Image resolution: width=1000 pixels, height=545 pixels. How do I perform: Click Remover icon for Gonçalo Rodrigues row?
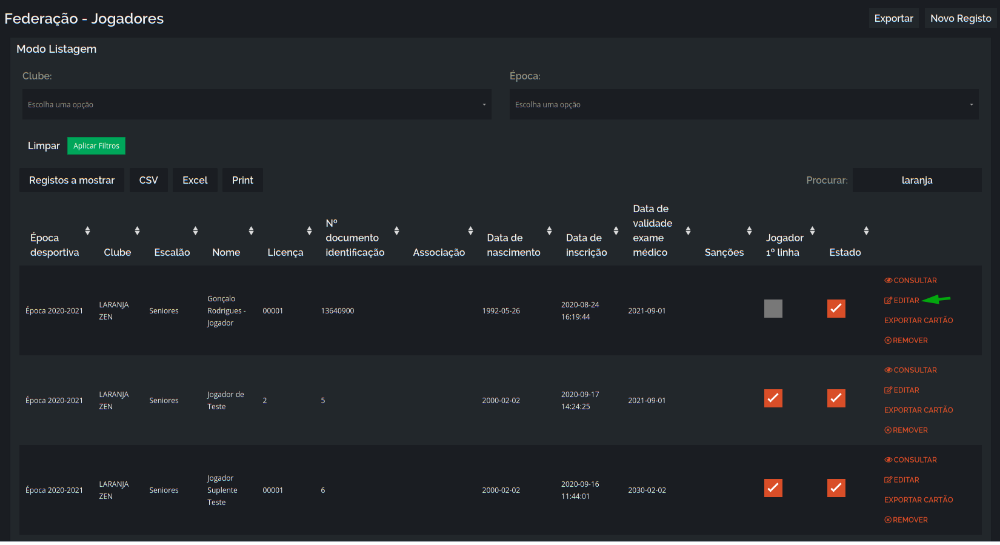(888, 340)
